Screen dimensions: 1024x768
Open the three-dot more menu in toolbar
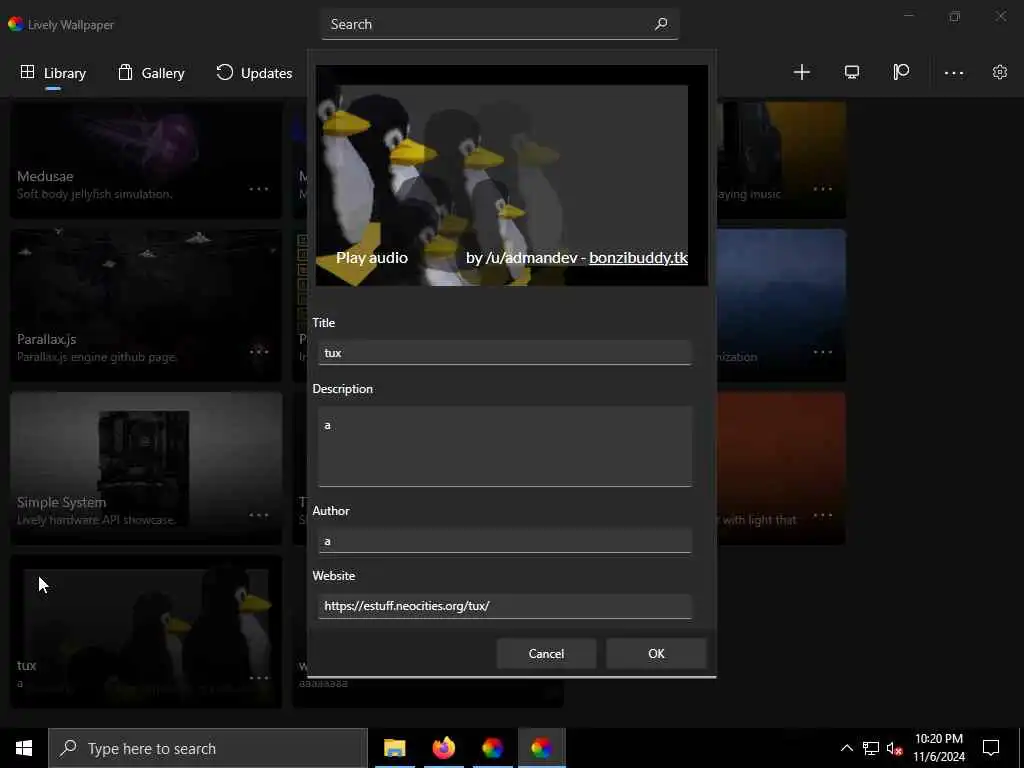[953, 73]
